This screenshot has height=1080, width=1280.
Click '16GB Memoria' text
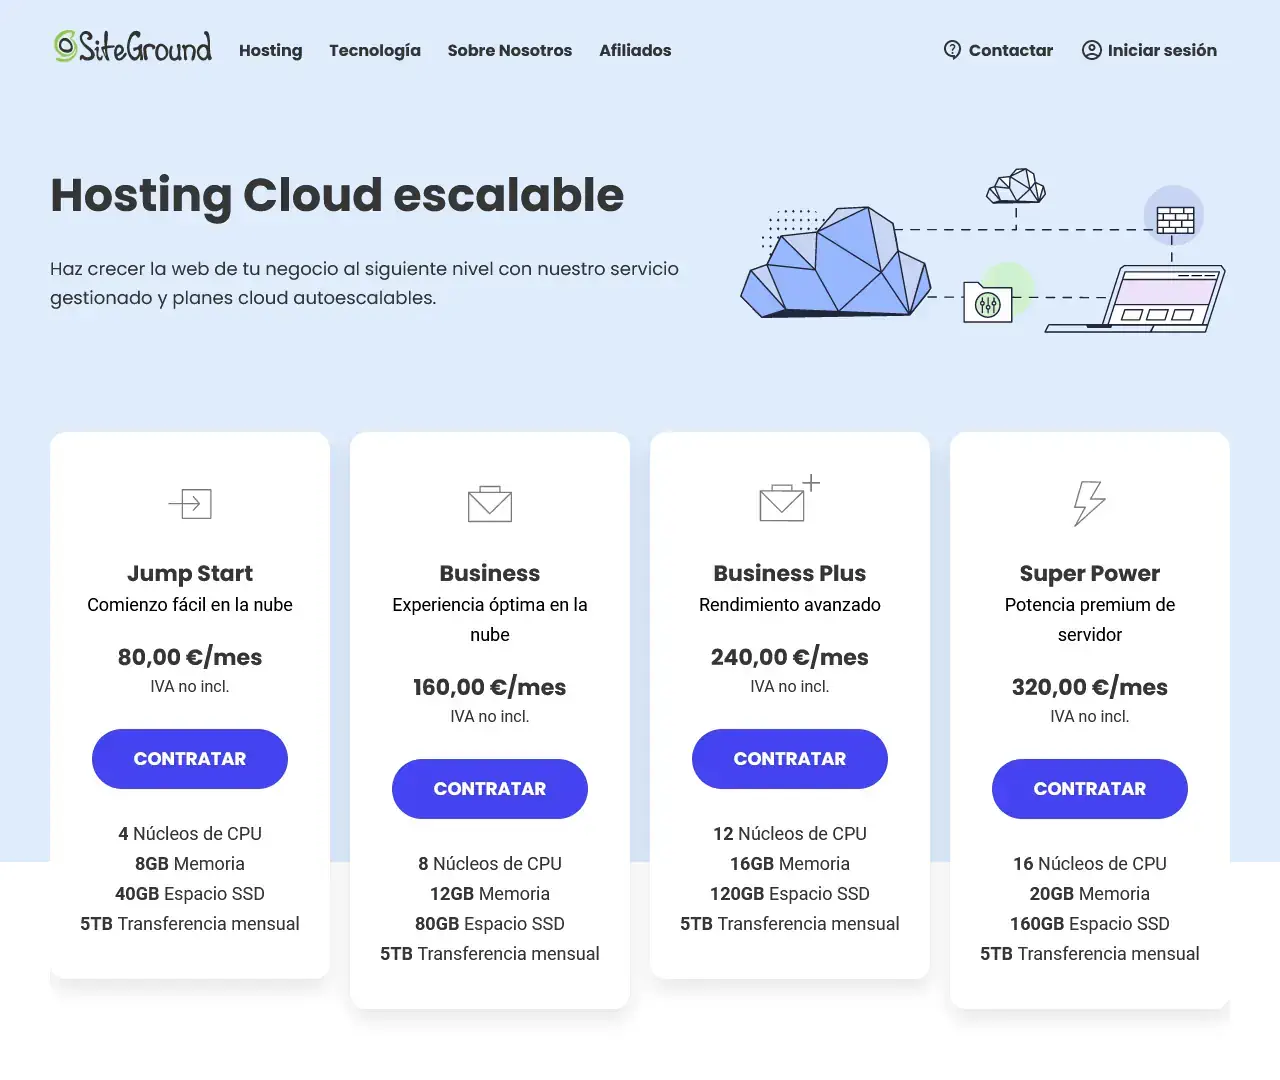point(790,864)
